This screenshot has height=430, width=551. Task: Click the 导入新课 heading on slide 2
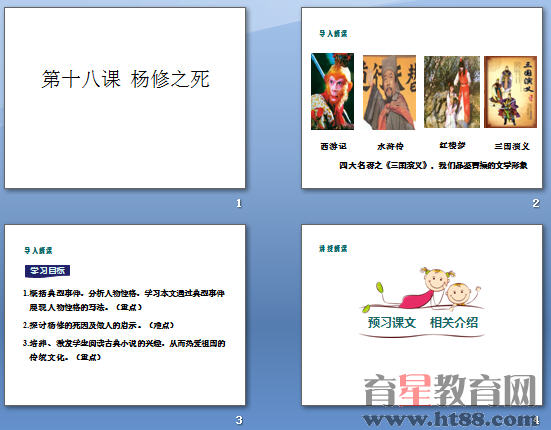(x=333, y=33)
